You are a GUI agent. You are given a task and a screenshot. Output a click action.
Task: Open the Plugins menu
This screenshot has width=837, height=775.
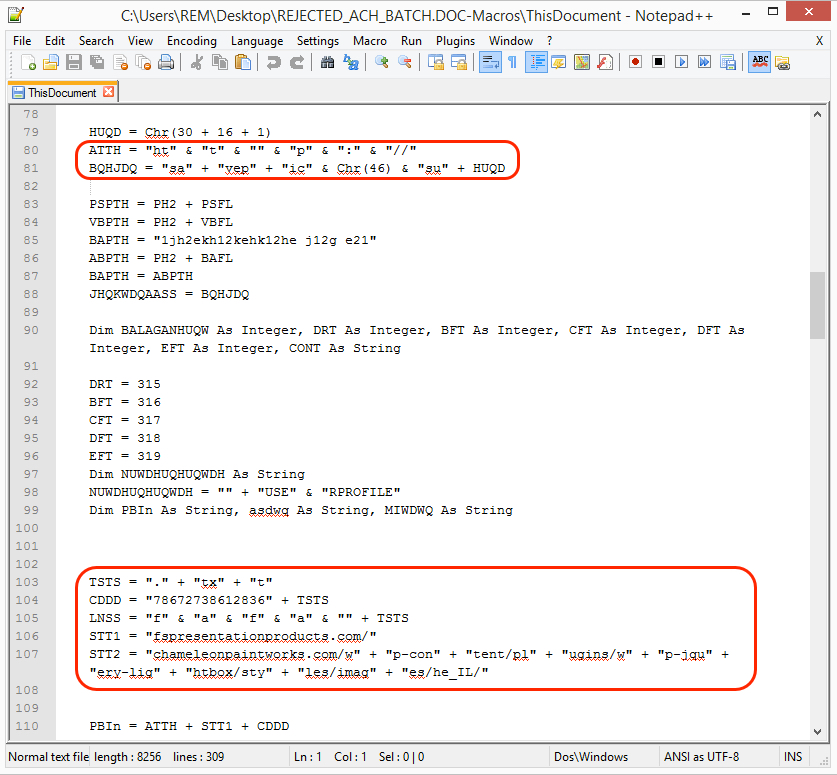pyautogui.click(x=455, y=41)
